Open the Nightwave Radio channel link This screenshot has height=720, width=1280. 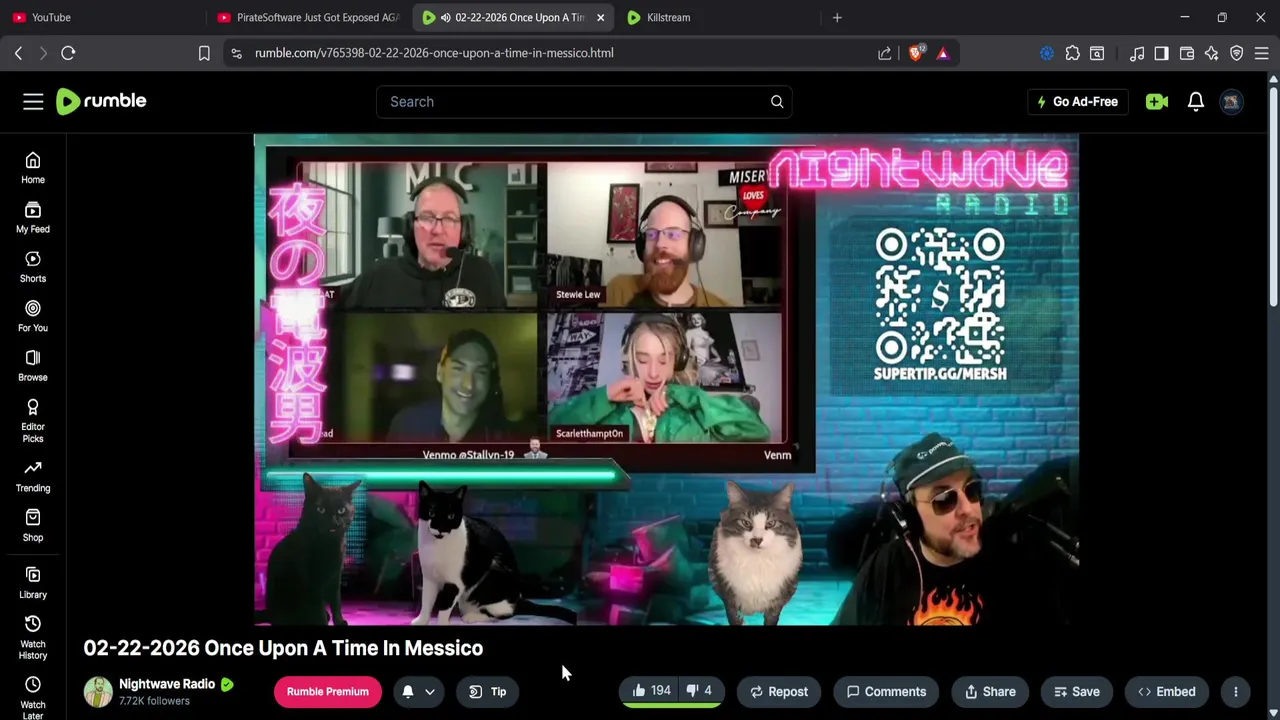coord(167,684)
